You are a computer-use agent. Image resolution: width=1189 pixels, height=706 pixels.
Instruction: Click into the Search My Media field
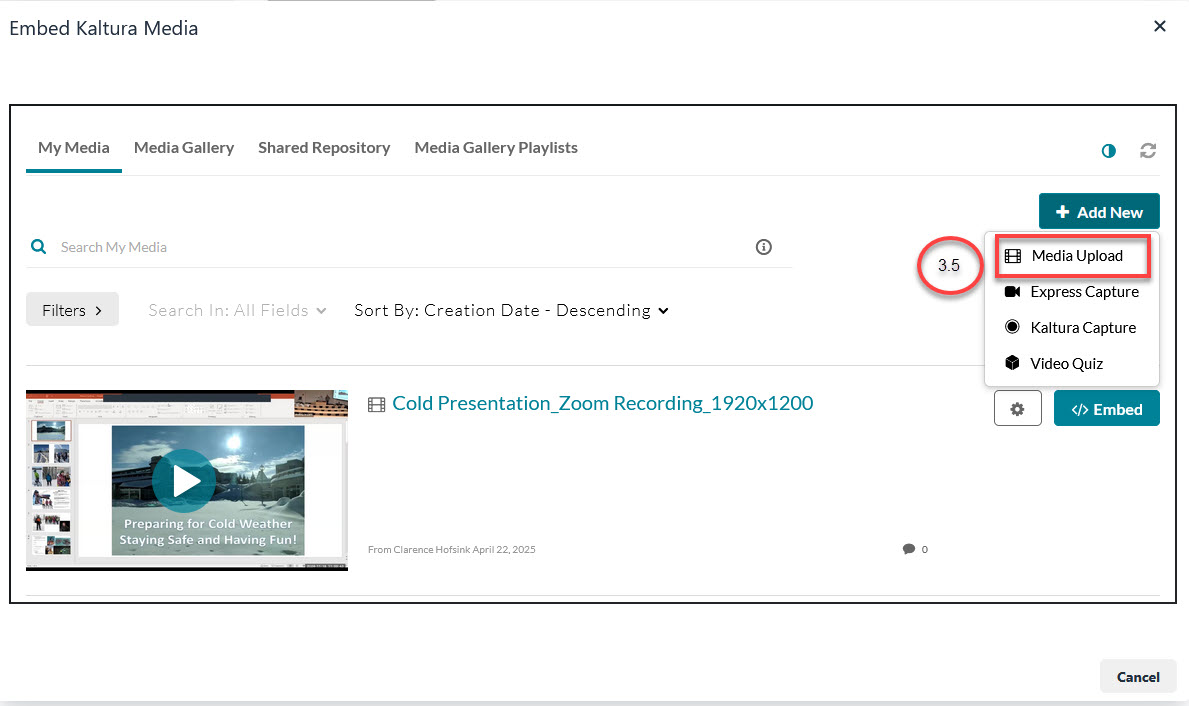tap(400, 247)
